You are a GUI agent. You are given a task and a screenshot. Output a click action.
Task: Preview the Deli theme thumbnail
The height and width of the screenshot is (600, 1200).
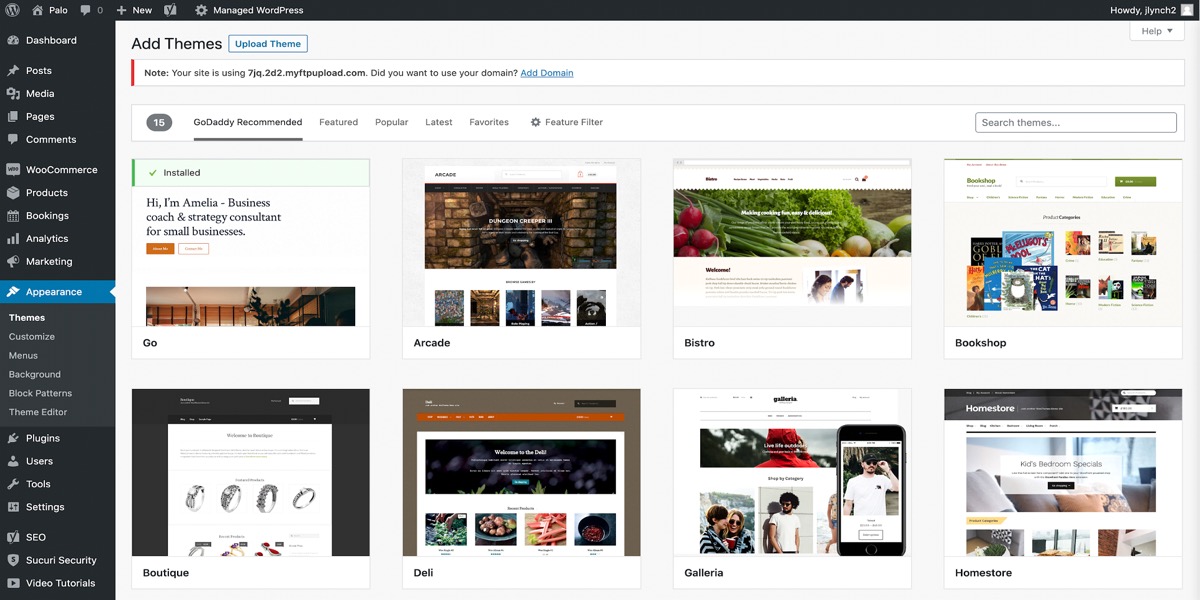click(521, 473)
